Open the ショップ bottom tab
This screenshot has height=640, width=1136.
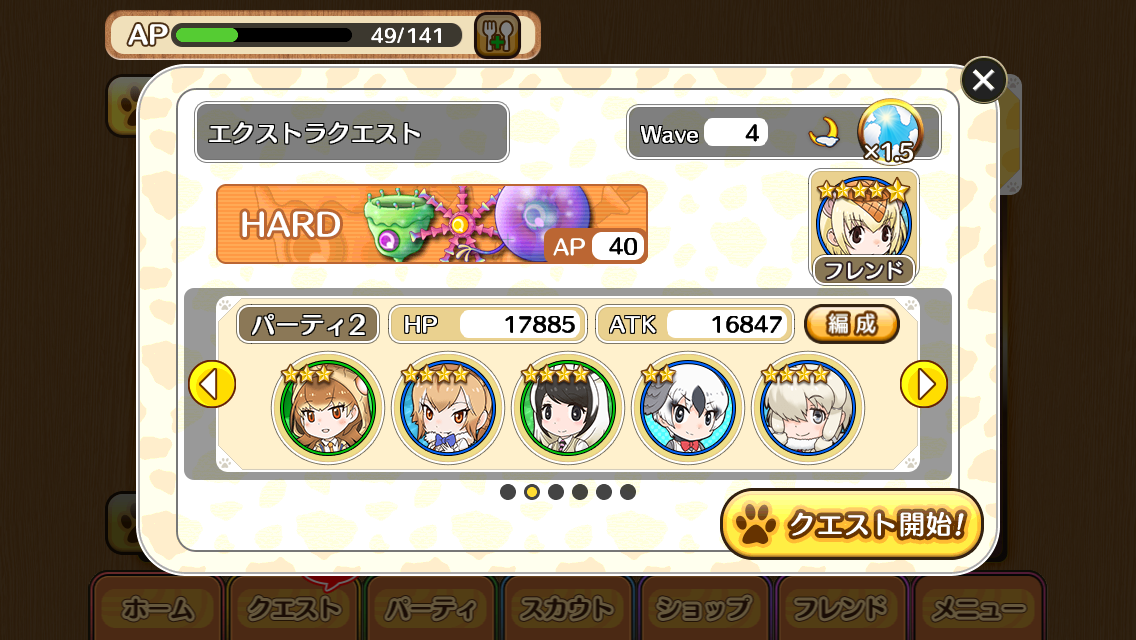pos(703,609)
